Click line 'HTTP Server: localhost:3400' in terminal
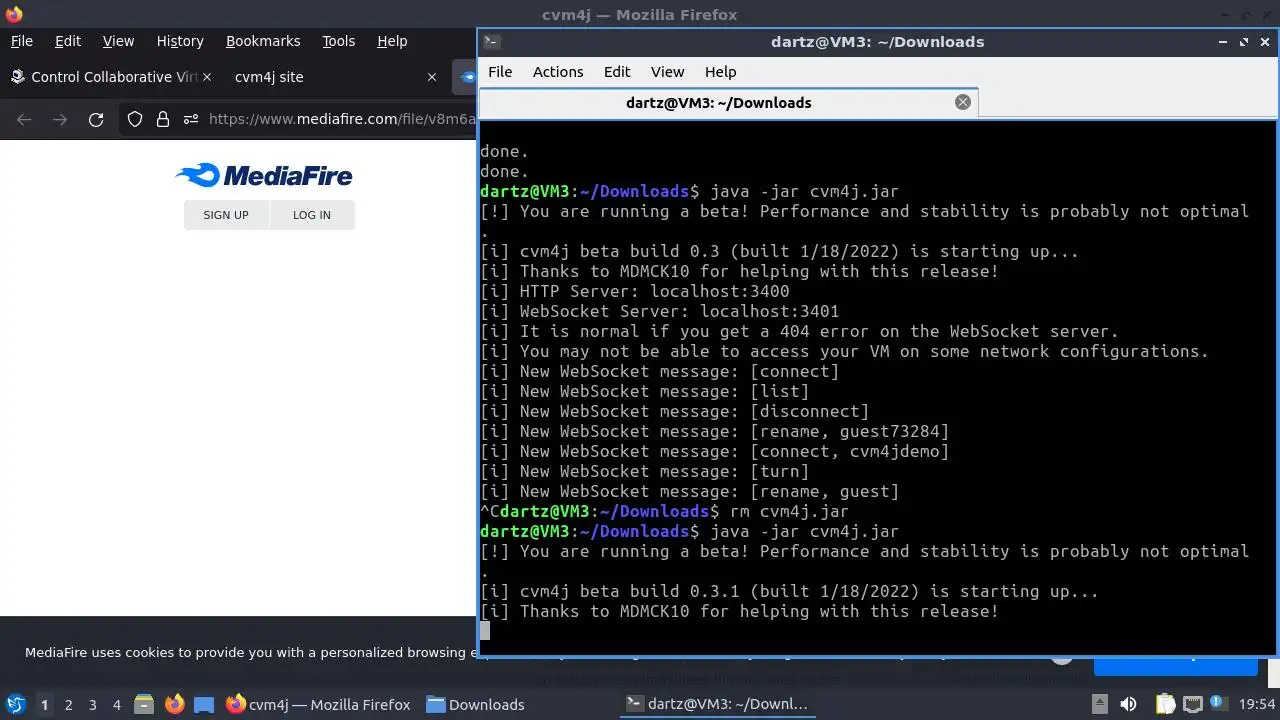Screen dimensions: 1280x720 pyautogui.click(x=635, y=291)
